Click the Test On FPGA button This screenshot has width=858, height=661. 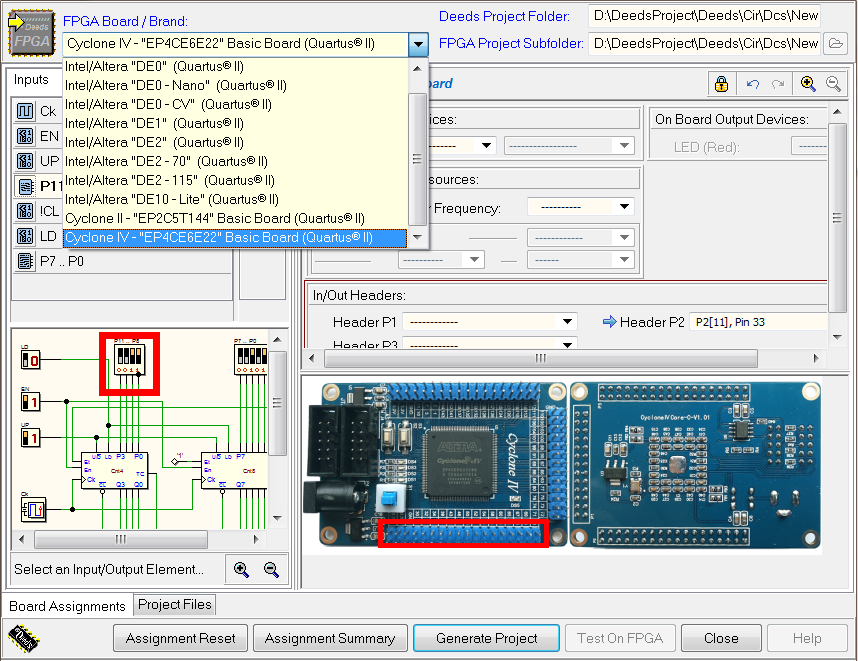coord(620,638)
